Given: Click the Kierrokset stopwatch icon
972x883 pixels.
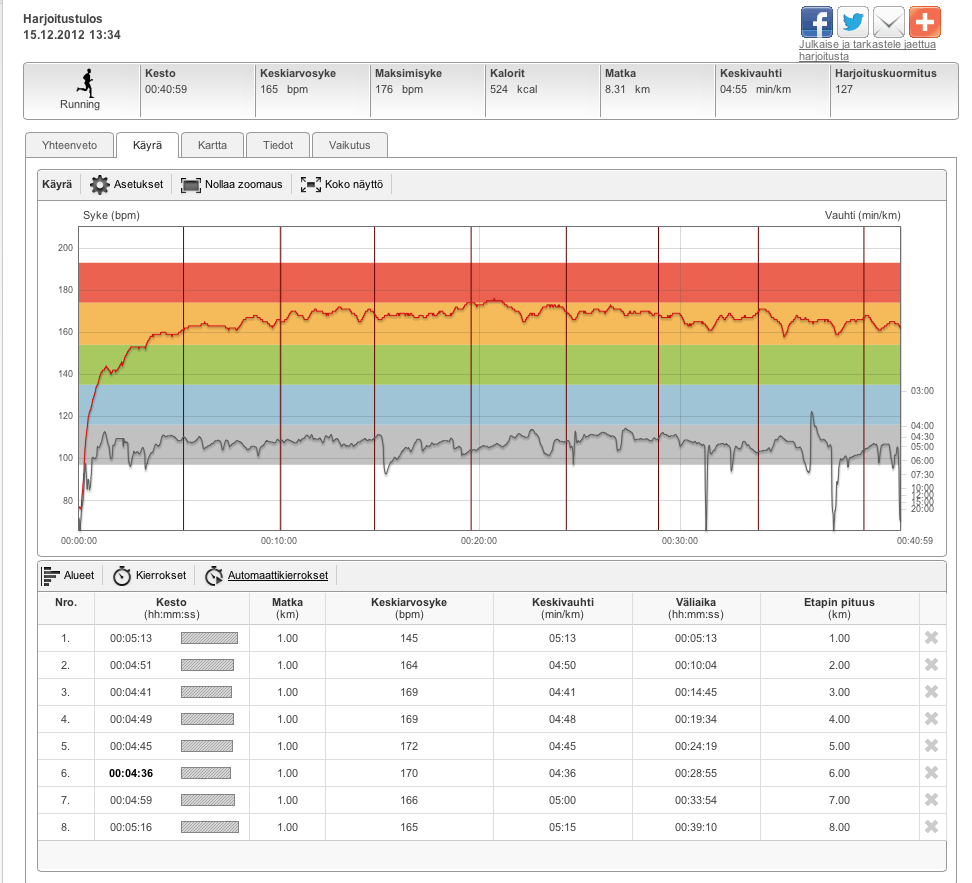Looking at the screenshot, I should [122, 575].
